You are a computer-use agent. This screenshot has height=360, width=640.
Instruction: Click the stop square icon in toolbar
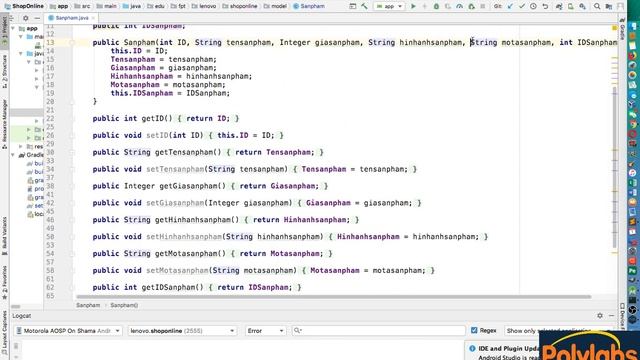tap(483, 6)
